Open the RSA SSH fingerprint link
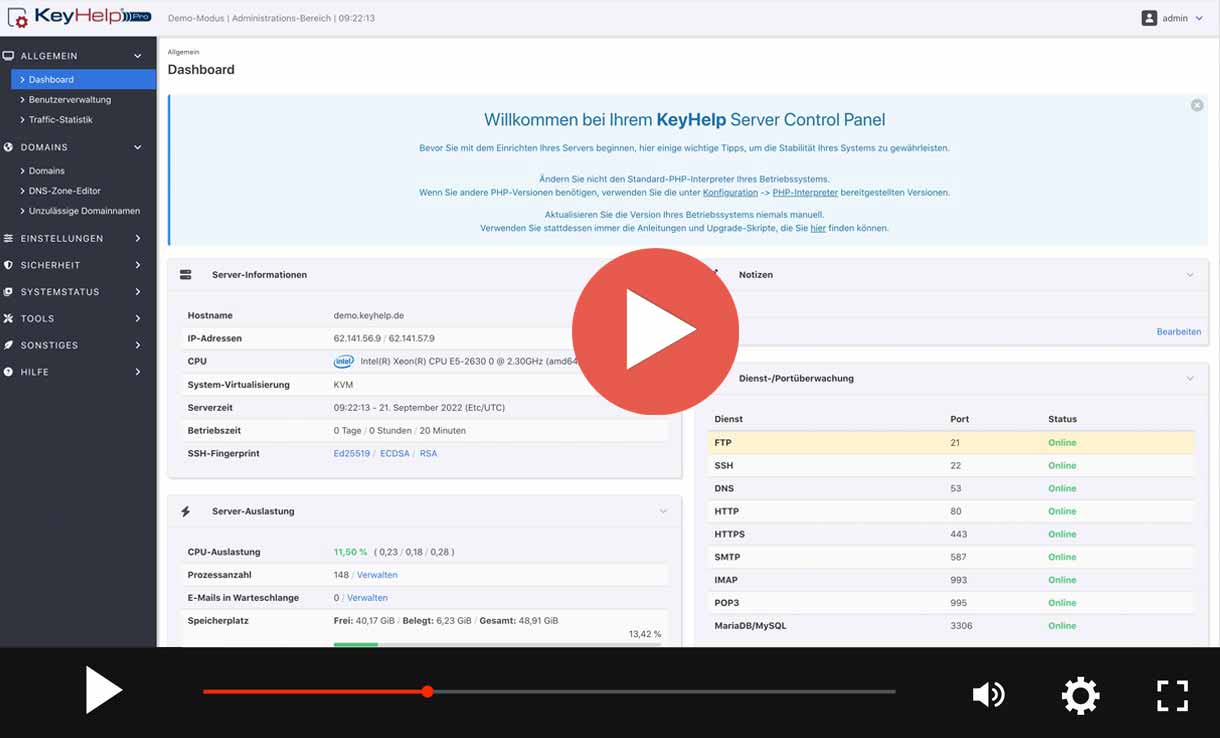This screenshot has width=1220, height=738. (428, 454)
